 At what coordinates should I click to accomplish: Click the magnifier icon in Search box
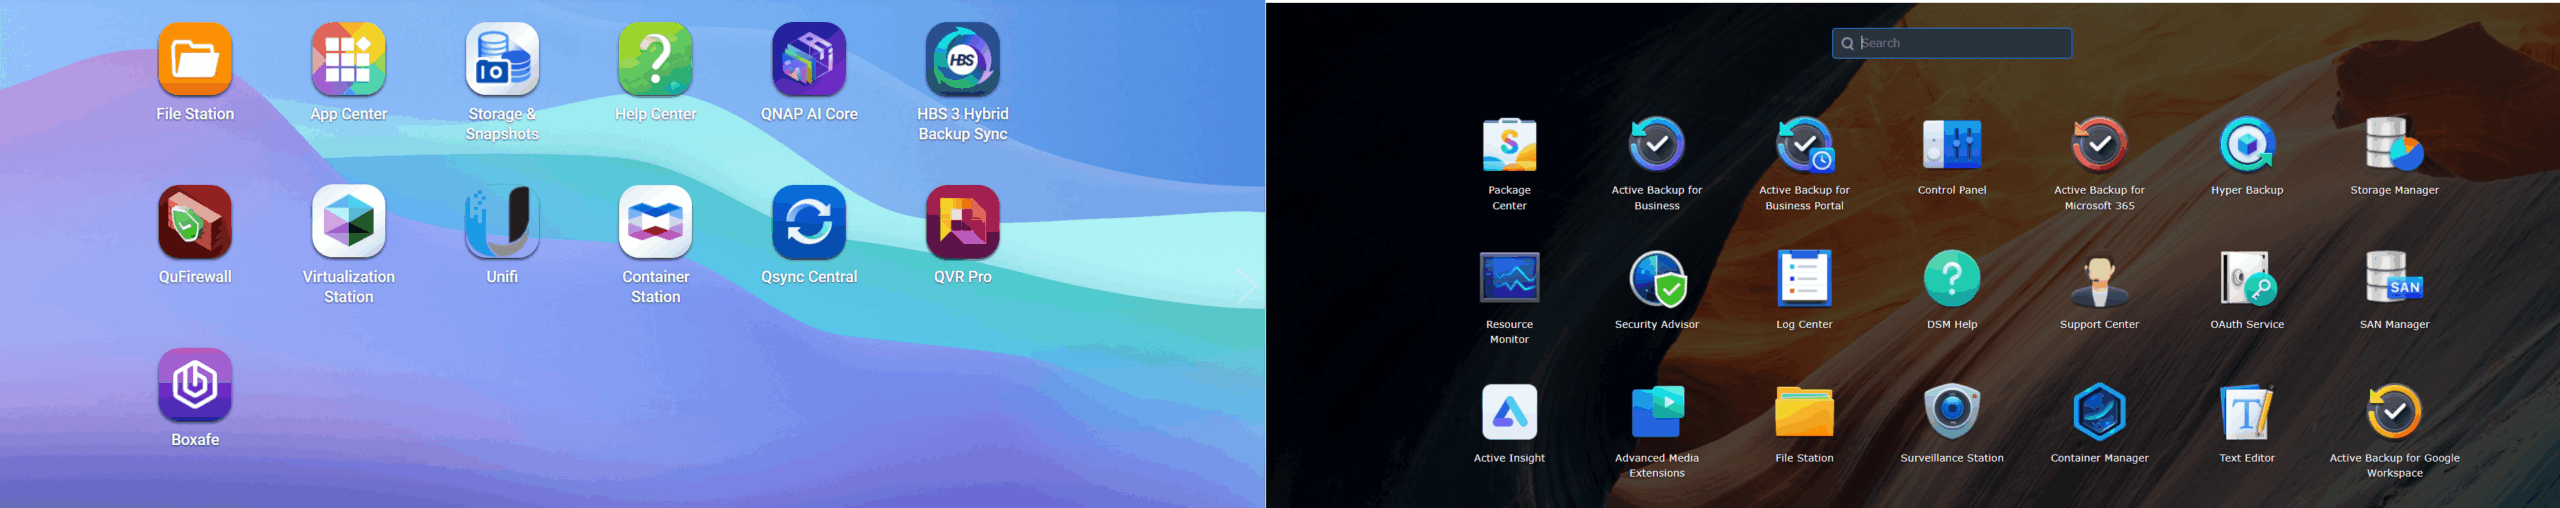(x=1847, y=43)
